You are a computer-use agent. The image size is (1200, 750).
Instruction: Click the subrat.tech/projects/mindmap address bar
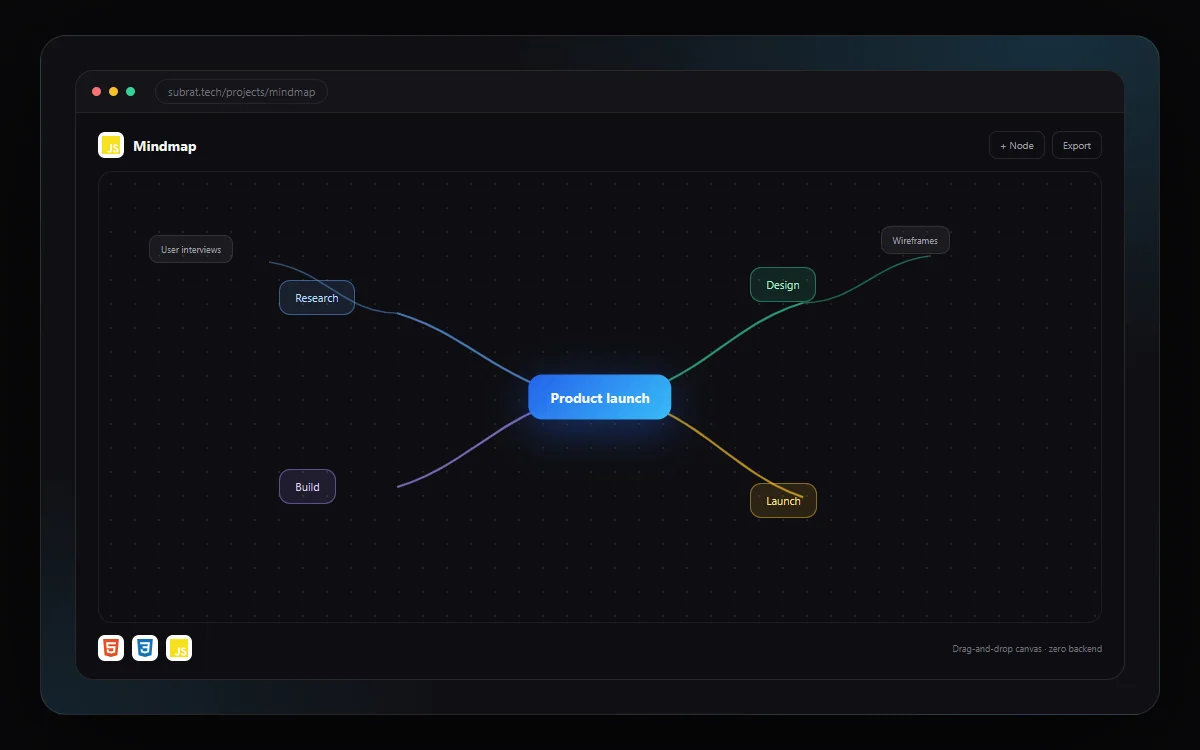pyautogui.click(x=241, y=92)
